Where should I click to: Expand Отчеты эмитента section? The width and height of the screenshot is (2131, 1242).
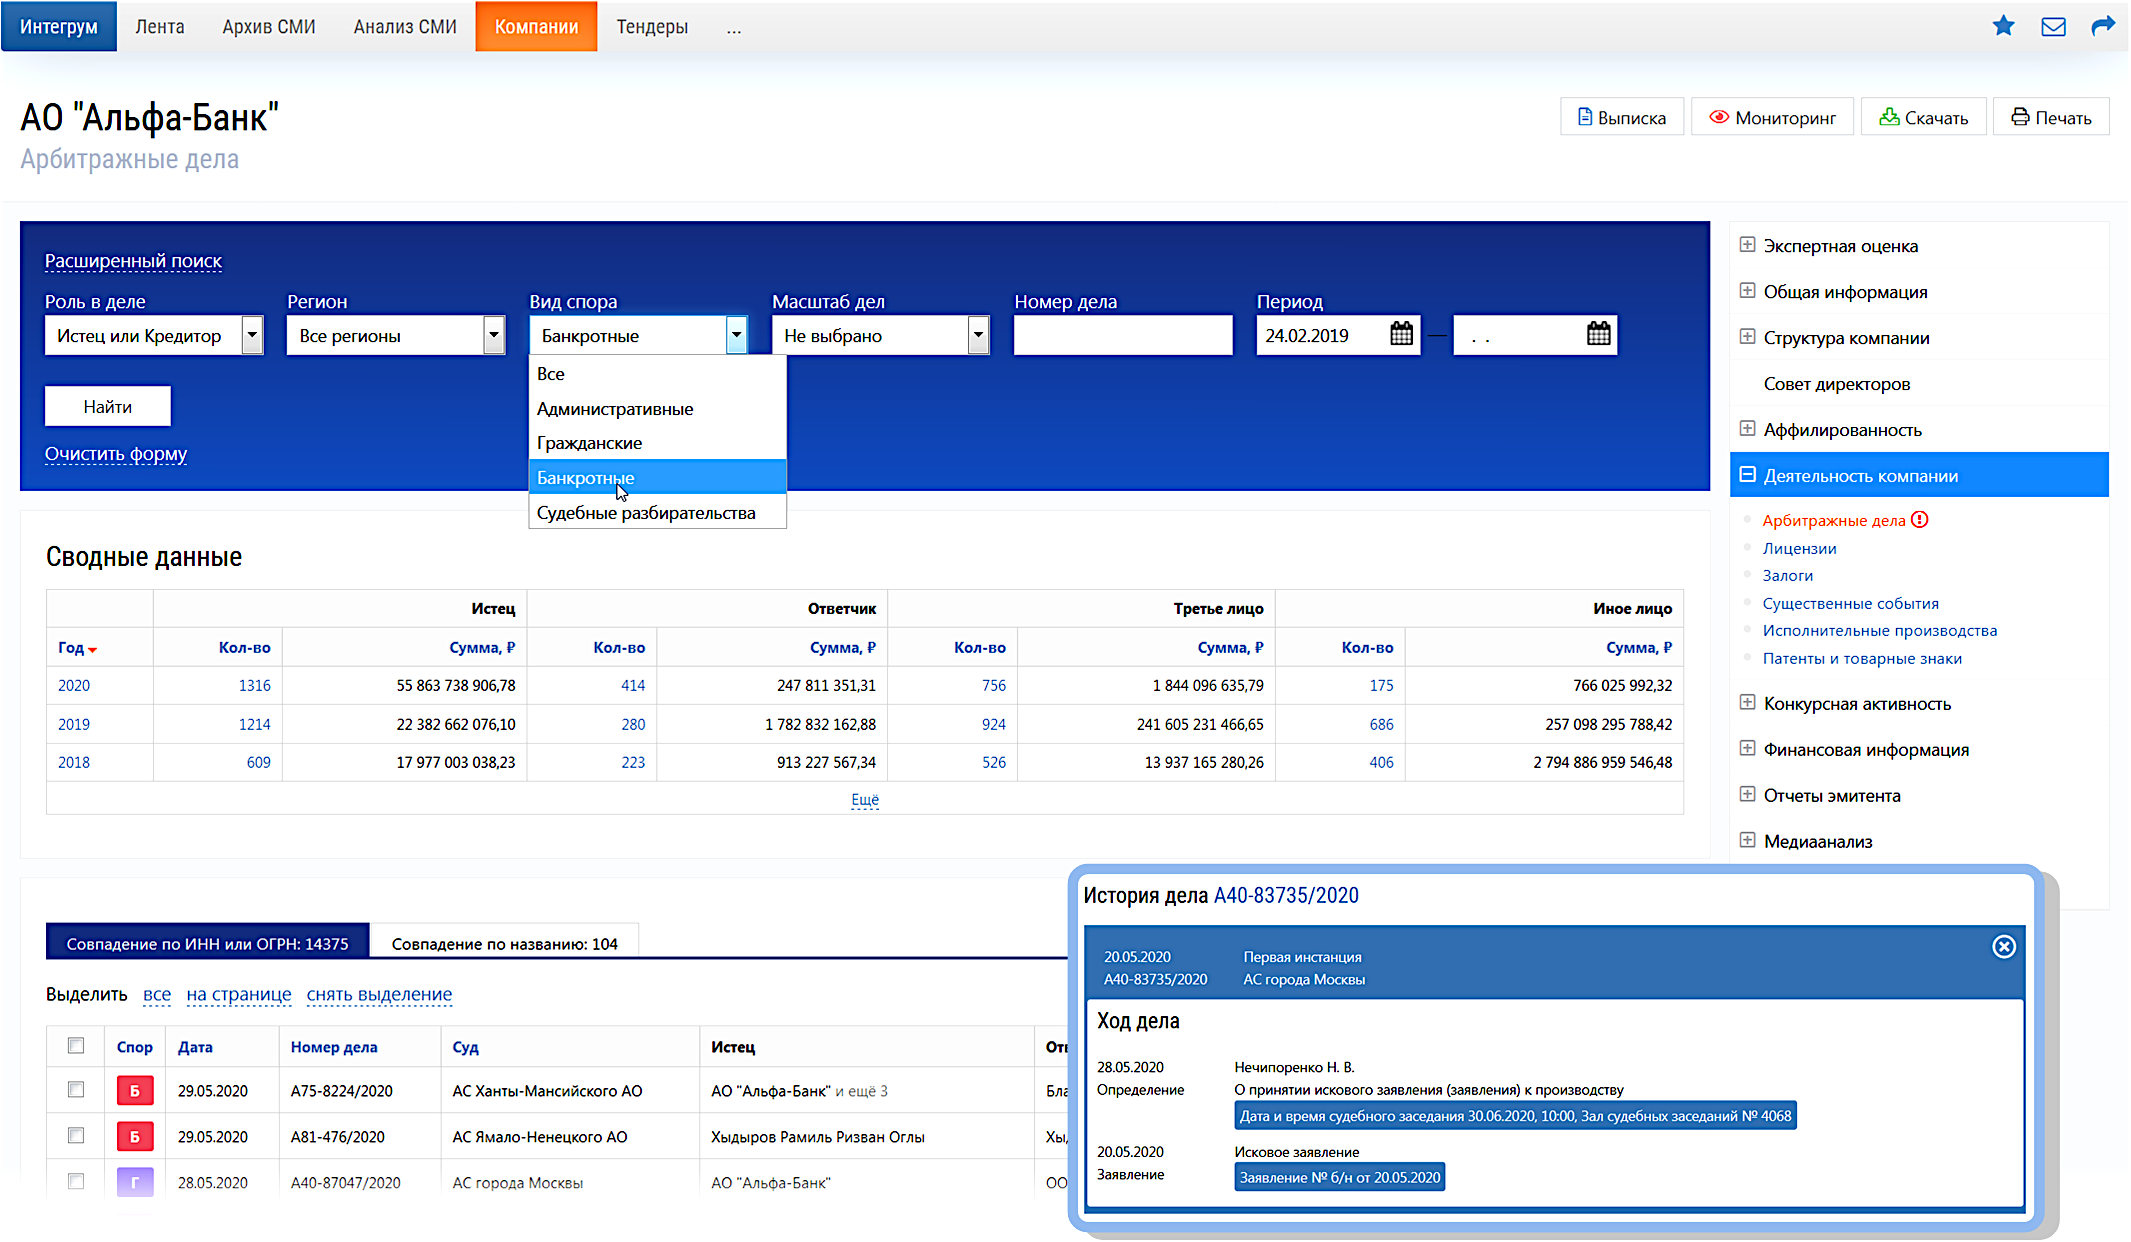pyautogui.click(x=1747, y=795)
